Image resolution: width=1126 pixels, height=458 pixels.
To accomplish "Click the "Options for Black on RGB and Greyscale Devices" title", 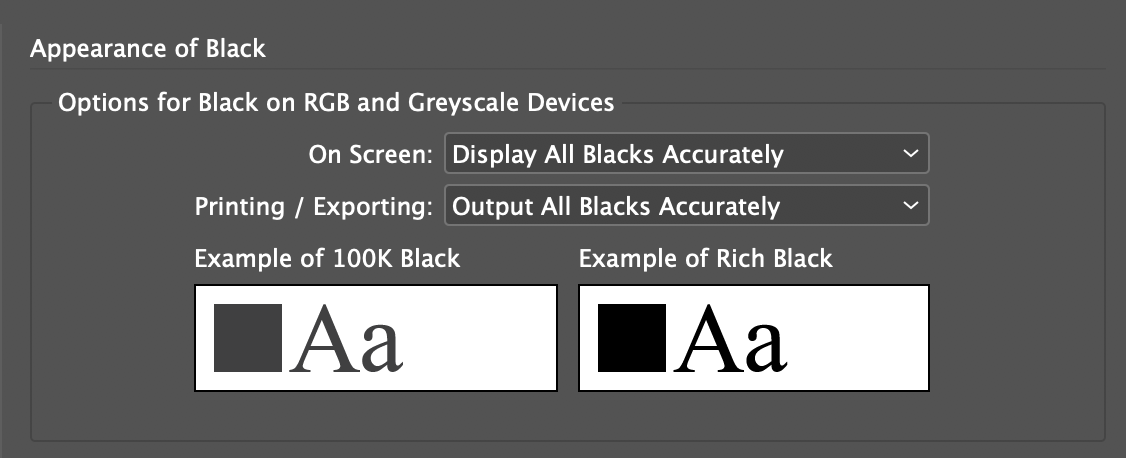I will (x=336, y=102).
